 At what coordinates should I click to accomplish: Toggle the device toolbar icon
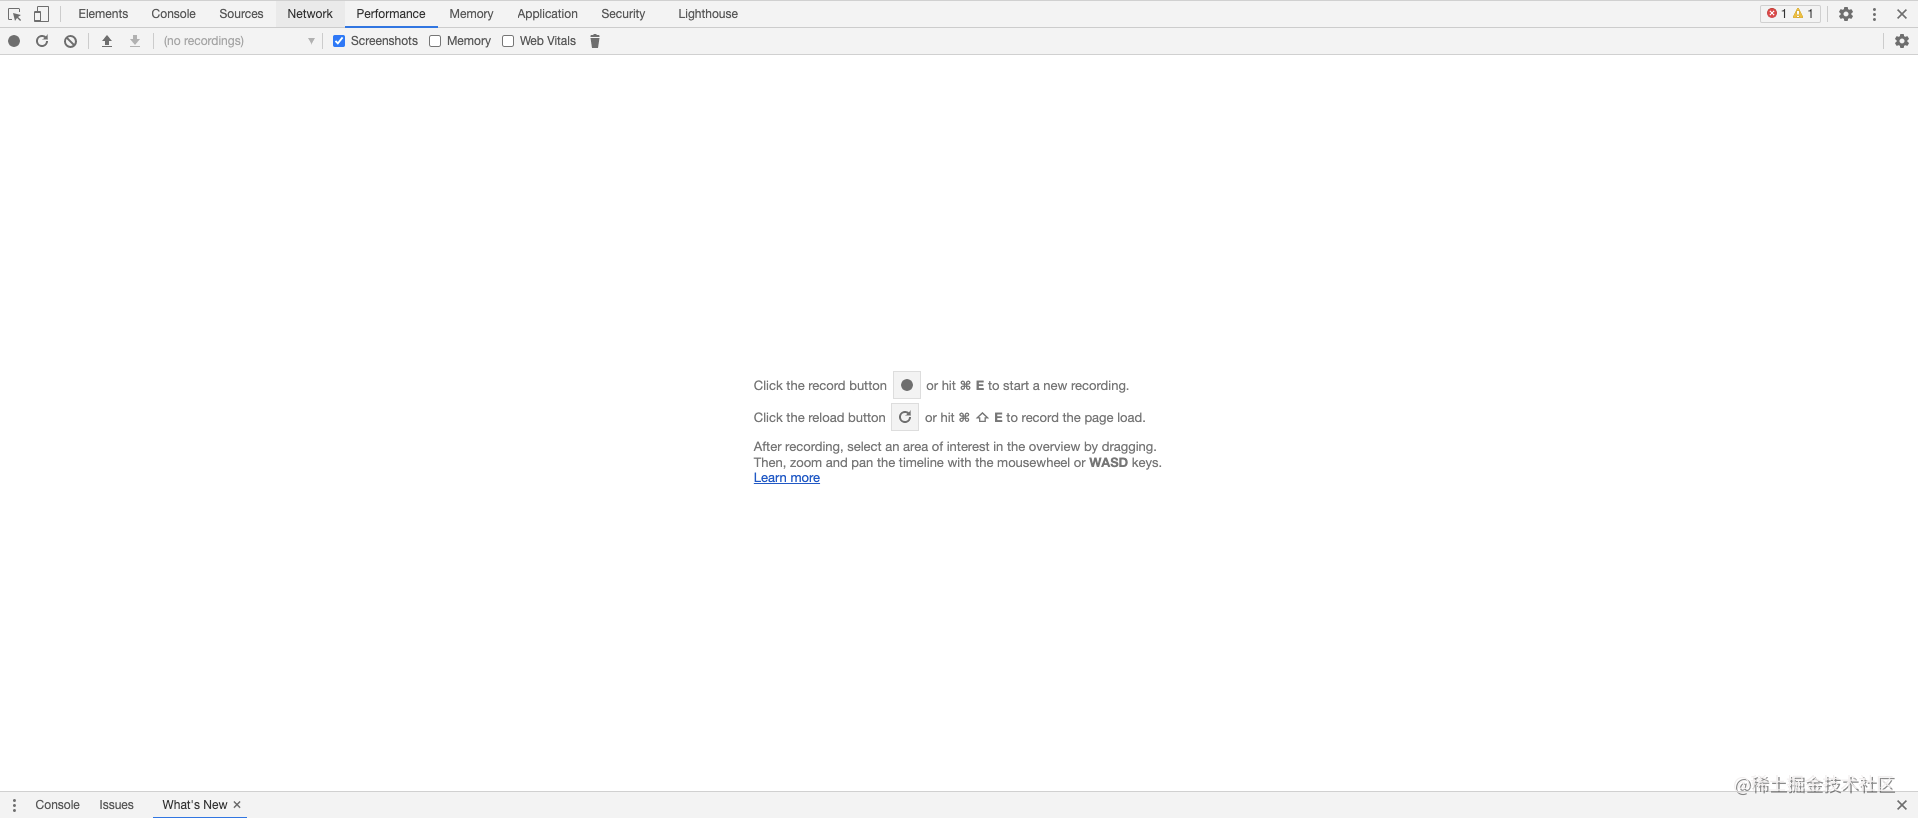[41, 14]
